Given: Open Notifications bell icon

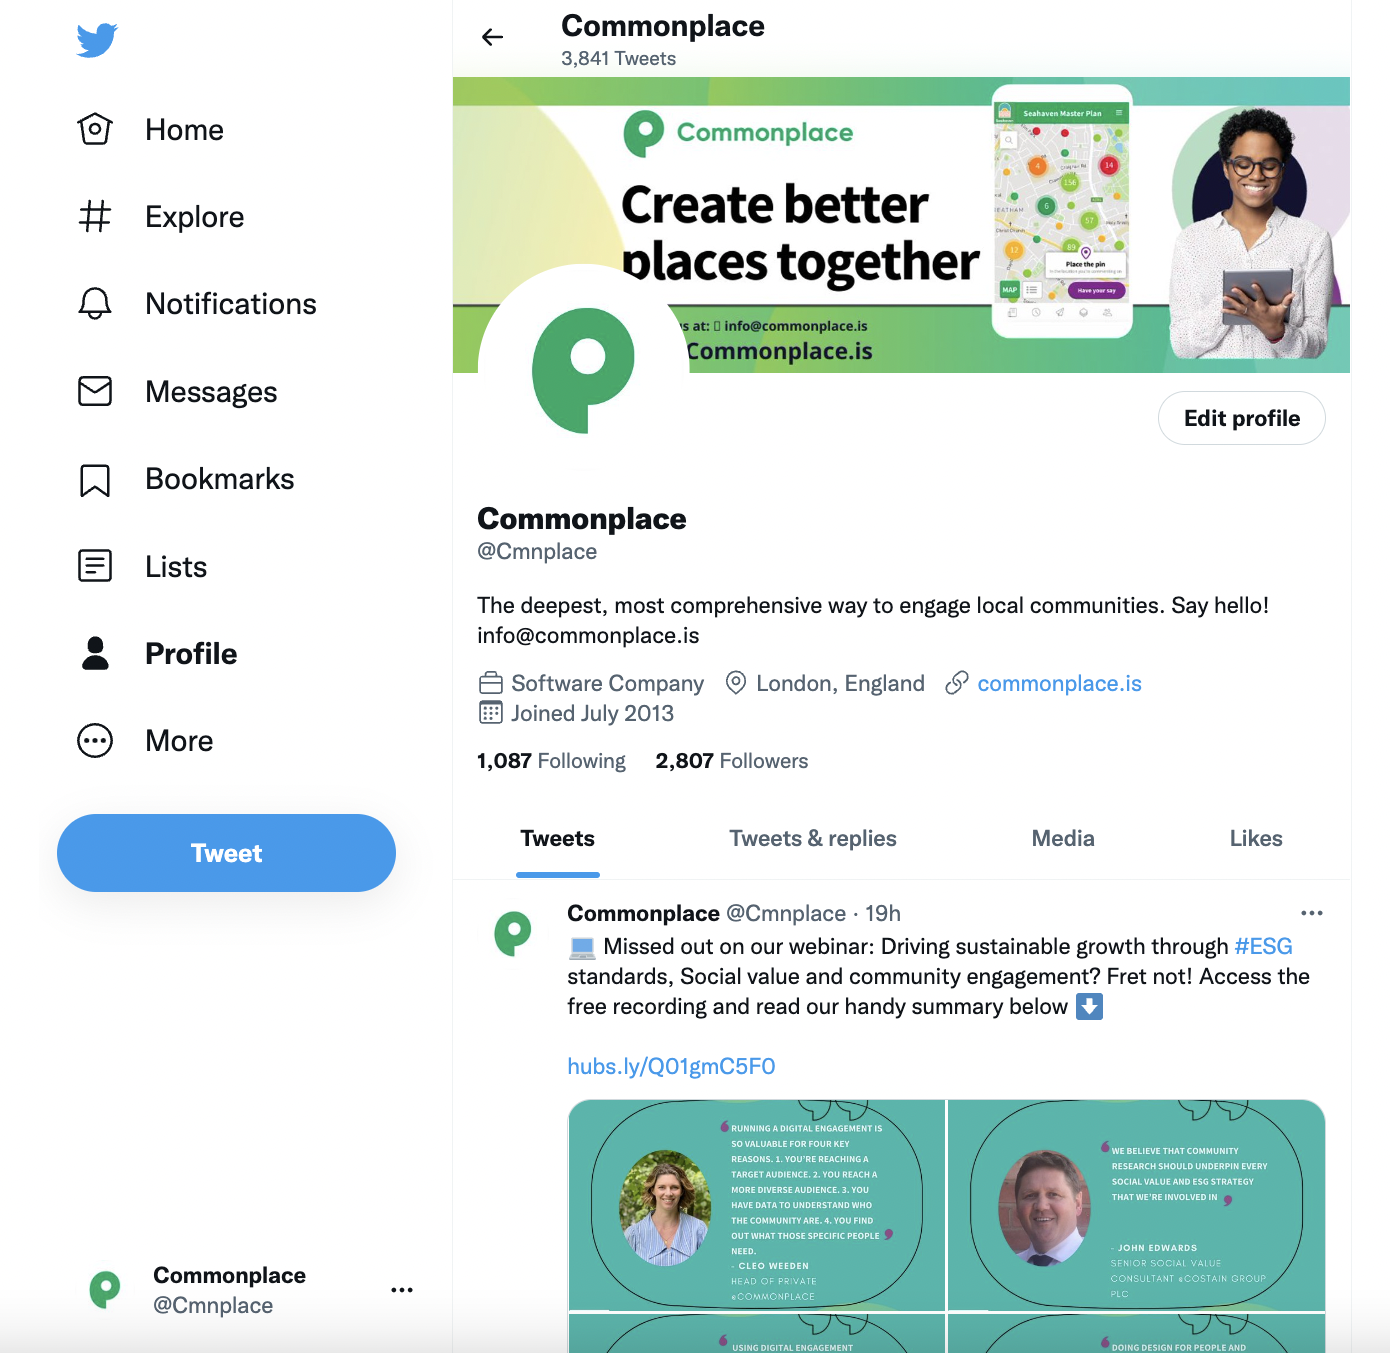Looking at the screenshot, I should pyautogui.click(x=95, y=303).
